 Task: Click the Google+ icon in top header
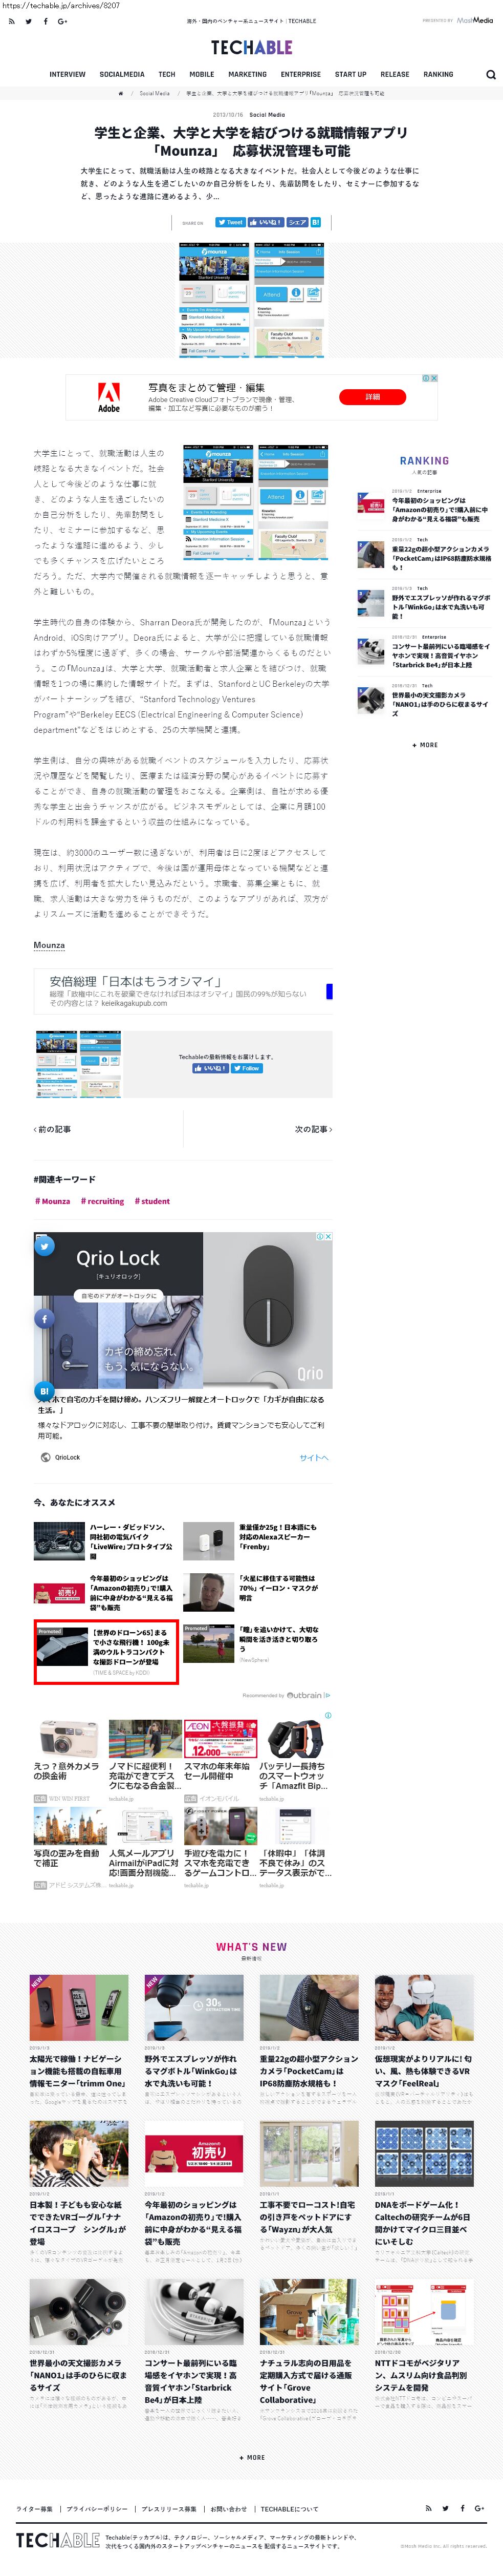tap(62, 21)
